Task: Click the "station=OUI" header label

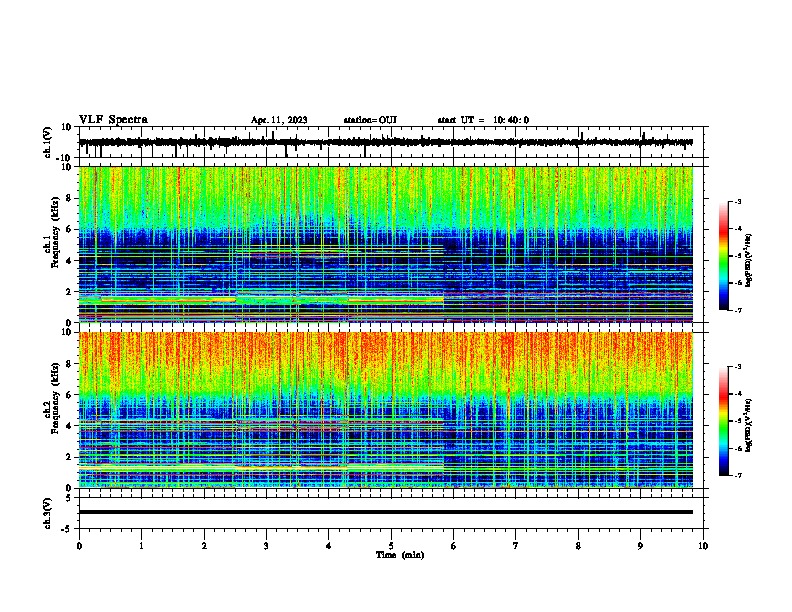Action: point(370,120)
